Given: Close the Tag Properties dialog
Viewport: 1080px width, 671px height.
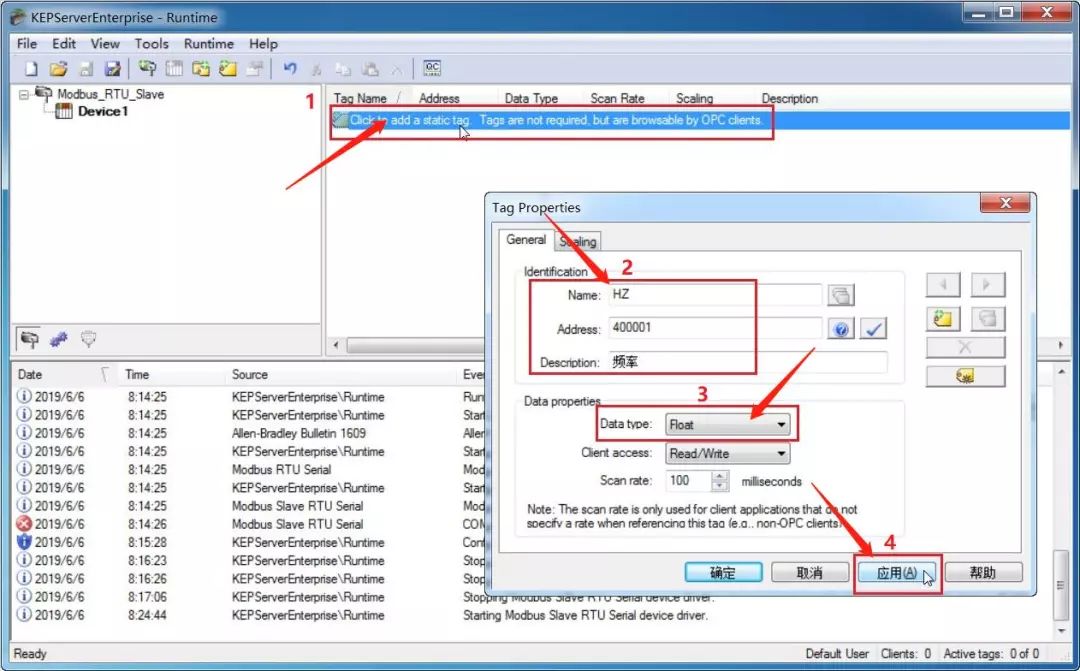Looking at the screenshot, I should click(x=1005, y=203).
